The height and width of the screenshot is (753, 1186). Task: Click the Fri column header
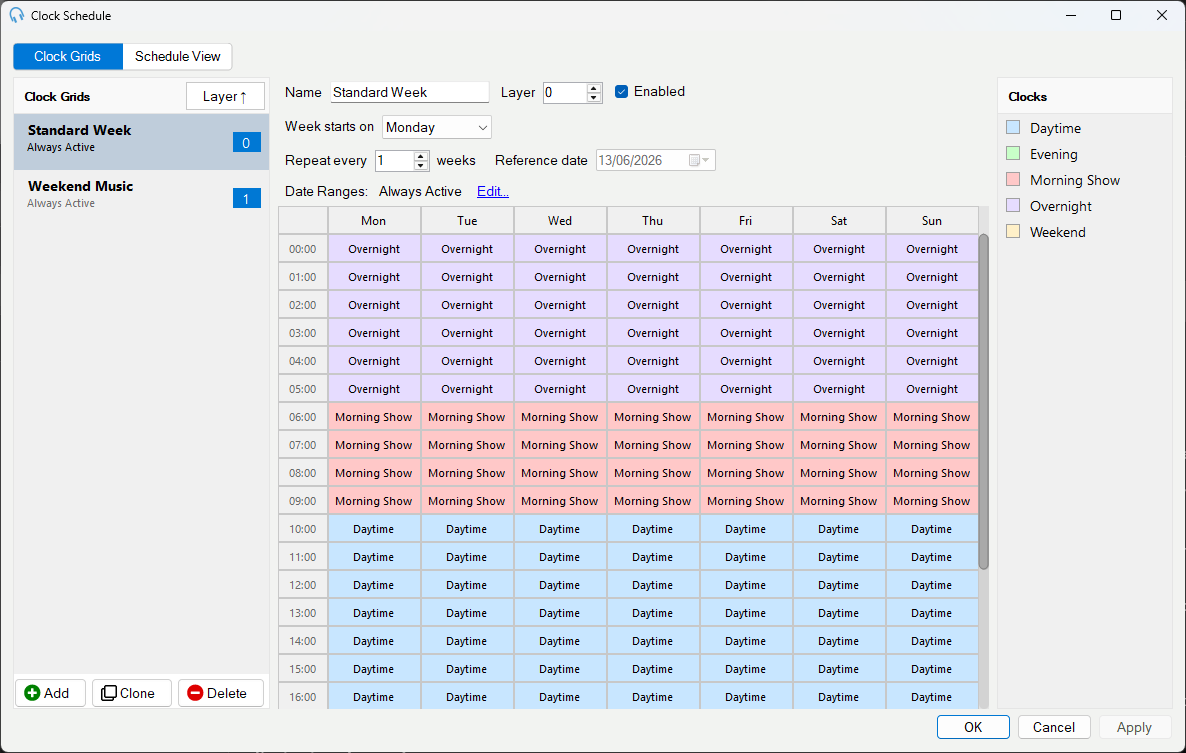(x=746, y=221)
